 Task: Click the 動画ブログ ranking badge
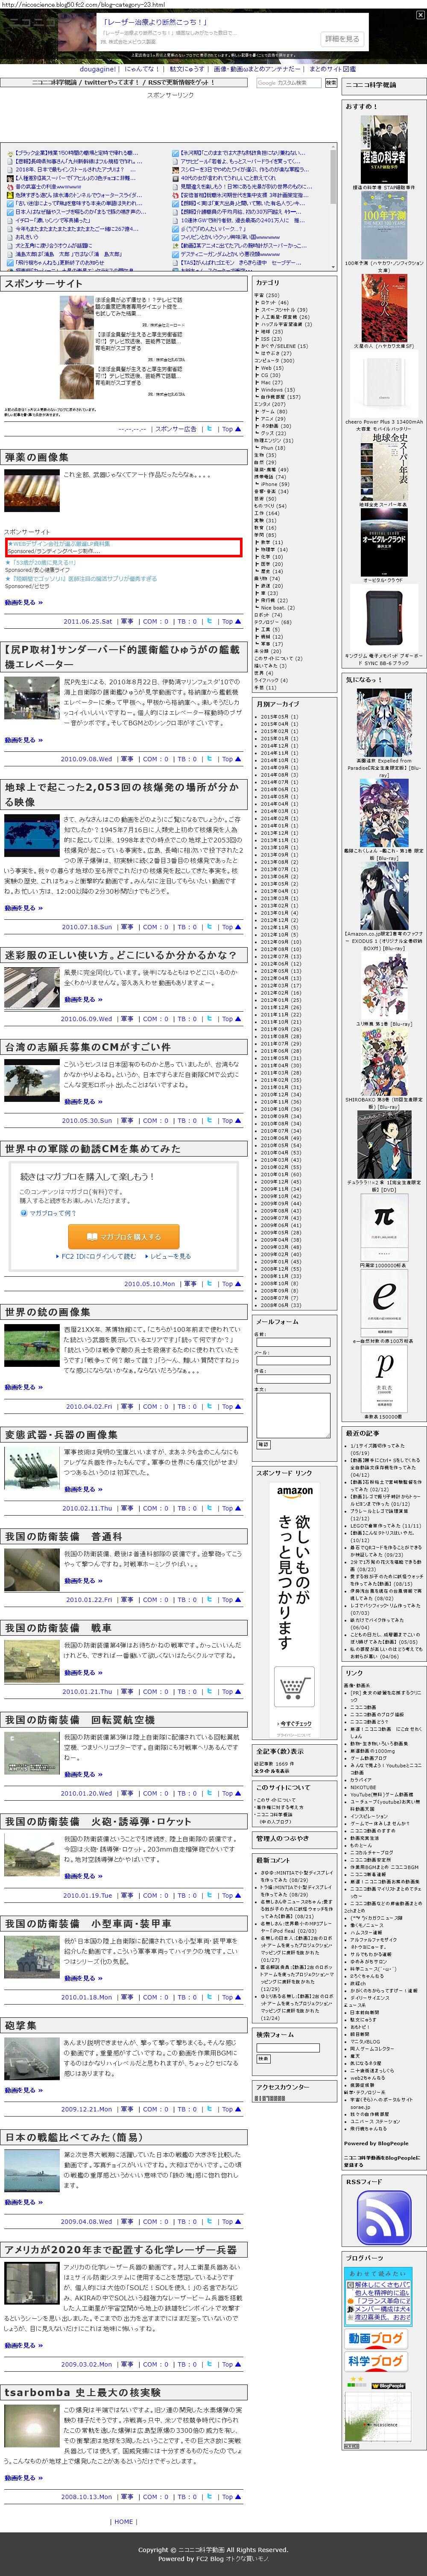pyautogui.click(x=376, y=2338)
